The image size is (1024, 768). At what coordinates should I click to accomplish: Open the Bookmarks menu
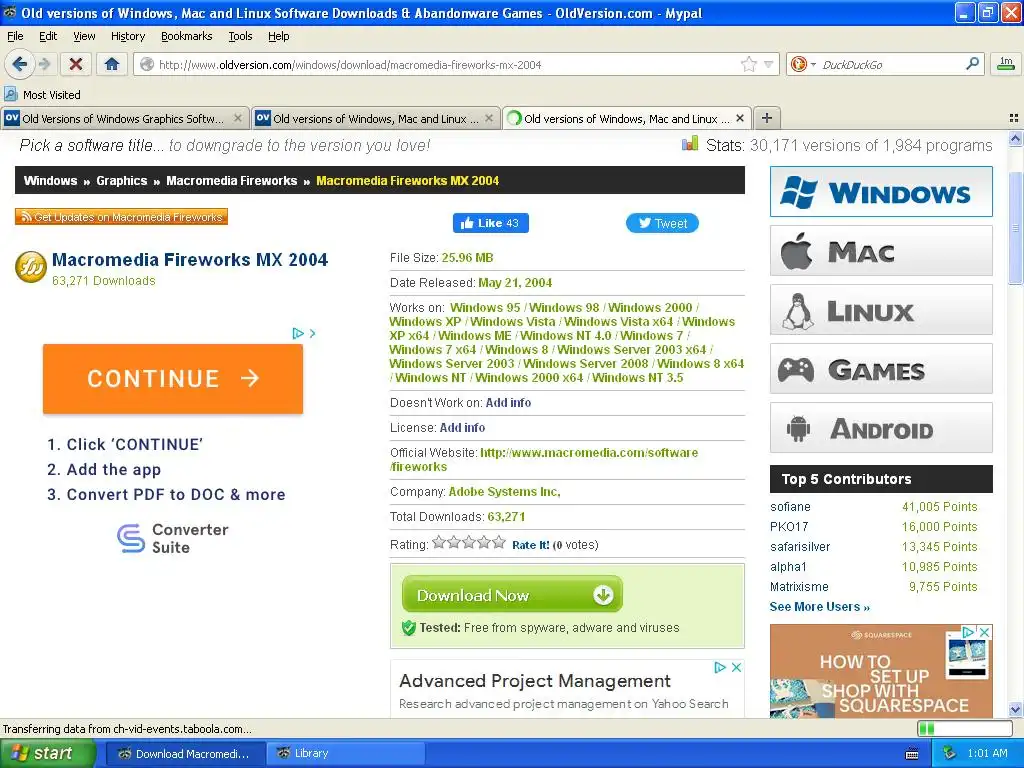[x=186, y=36]
